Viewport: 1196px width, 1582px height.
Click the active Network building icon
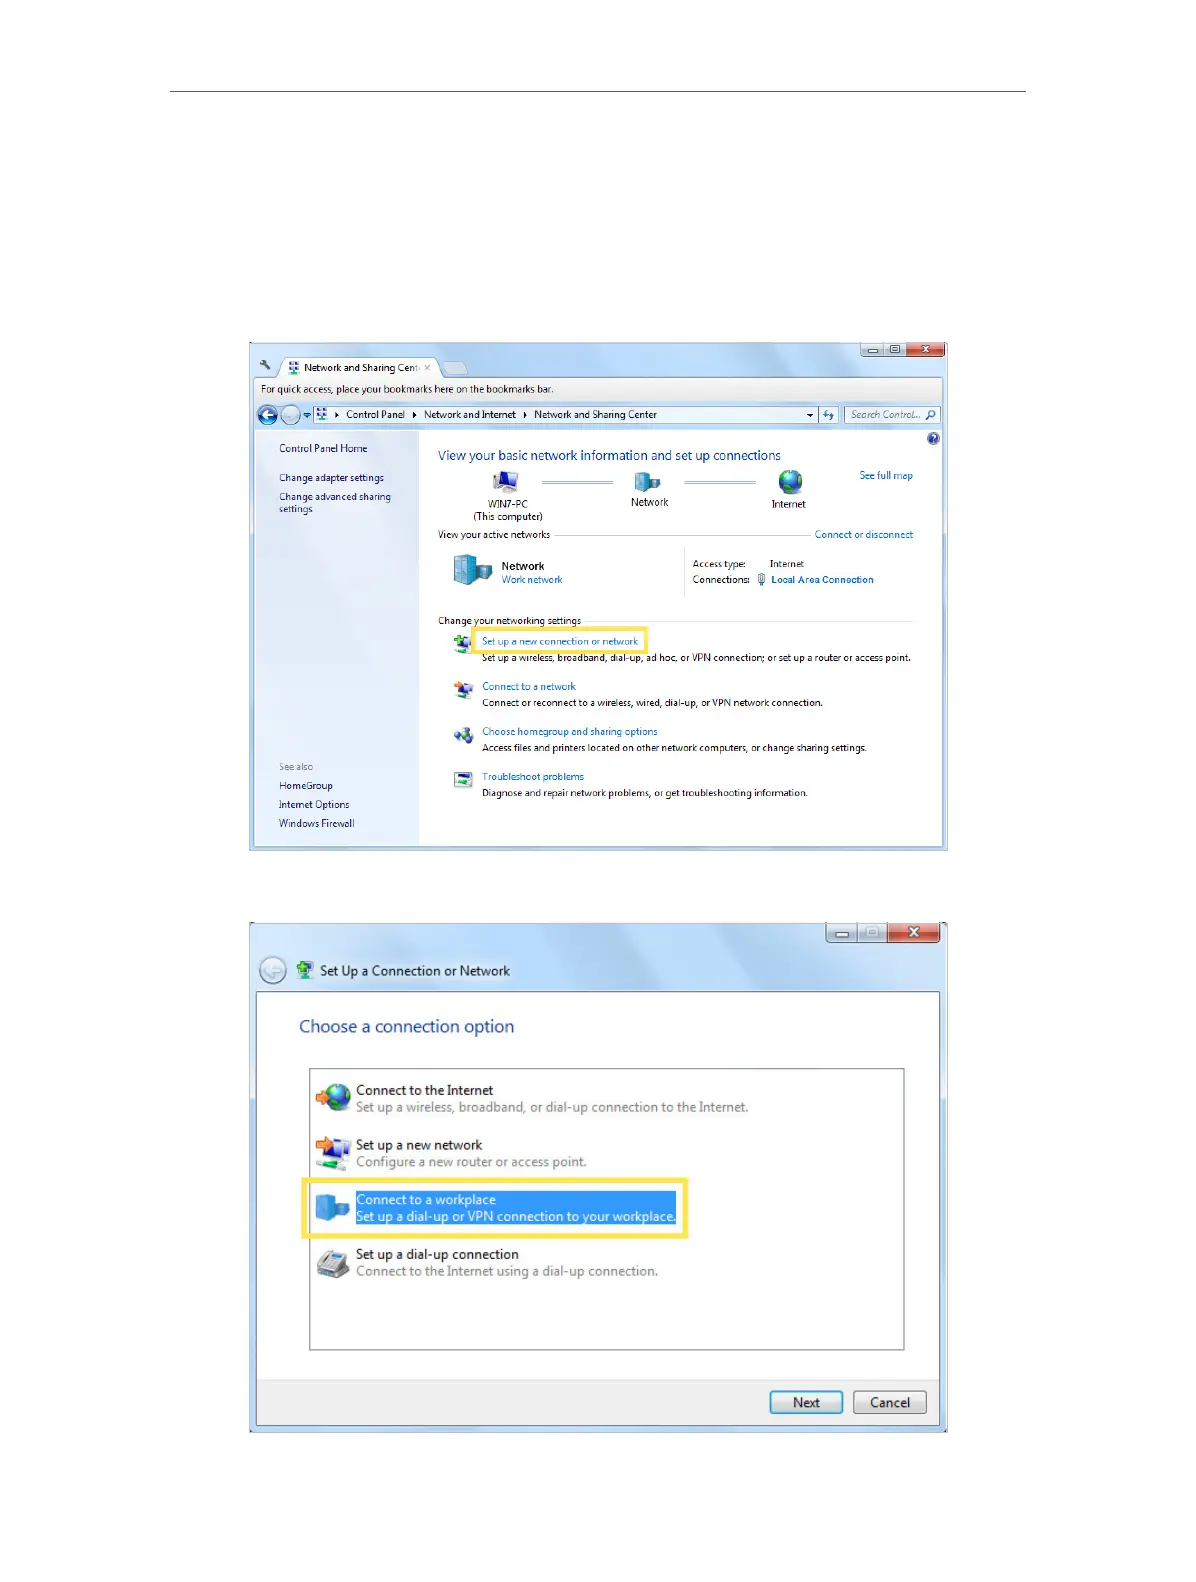(x=472, y=570)
